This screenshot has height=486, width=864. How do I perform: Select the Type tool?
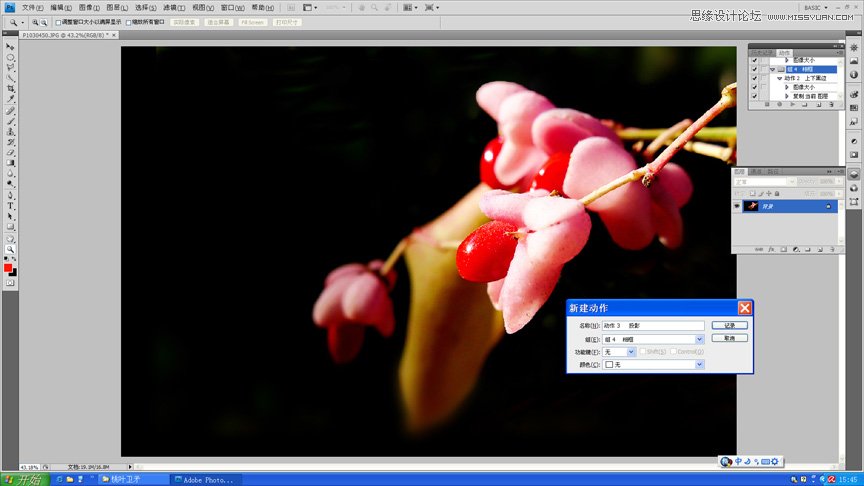tap(10, 206)
